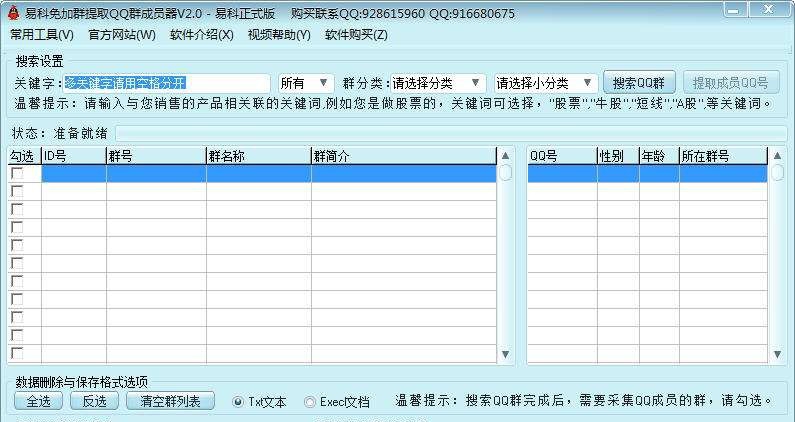Image resolution: width=795 pixels, height=422 pixels.
Task: Click the 群号 column header
Action: 157,156
